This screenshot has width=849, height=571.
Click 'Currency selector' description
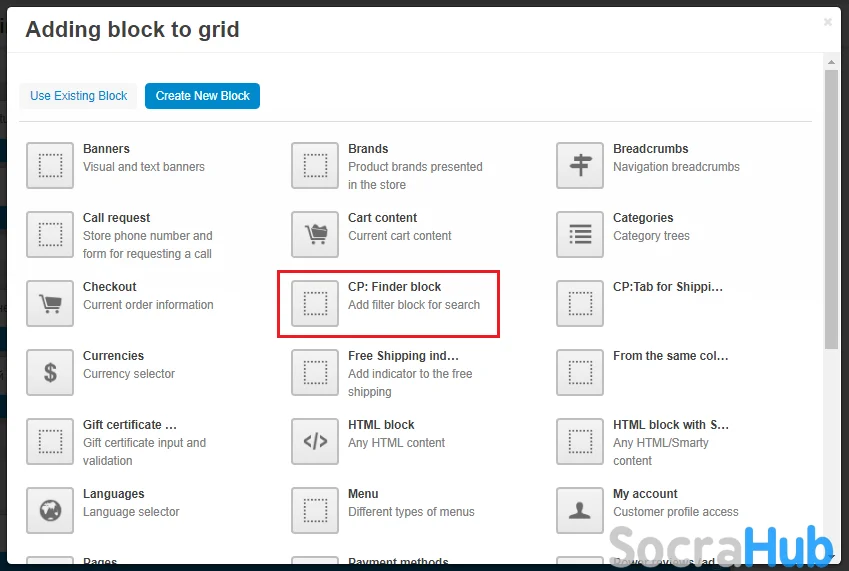tap(129, 374)
